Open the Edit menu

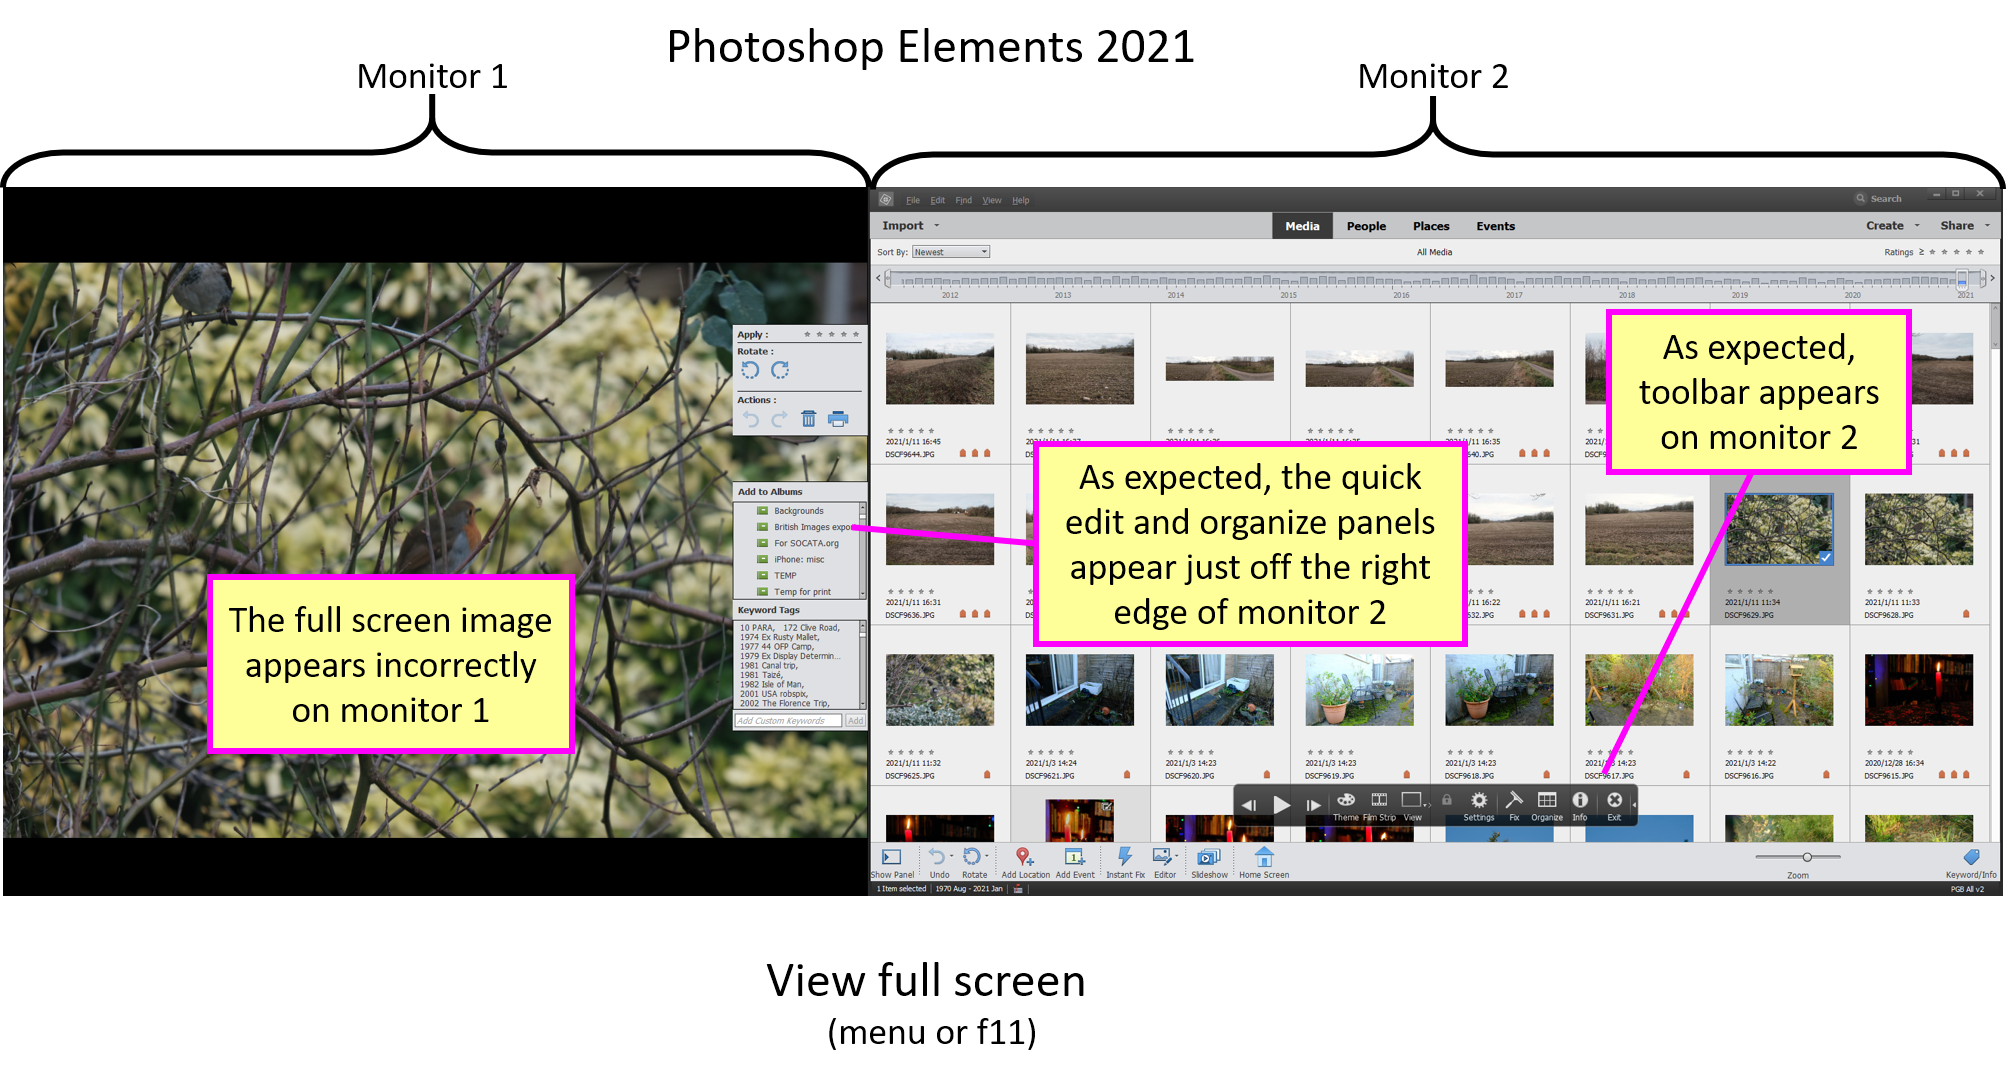tap(937, 200)
